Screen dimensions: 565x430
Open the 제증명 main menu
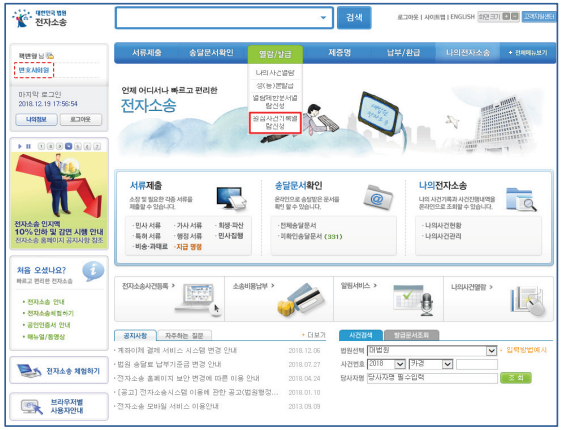pyautogui.click(x=339, y=53)
